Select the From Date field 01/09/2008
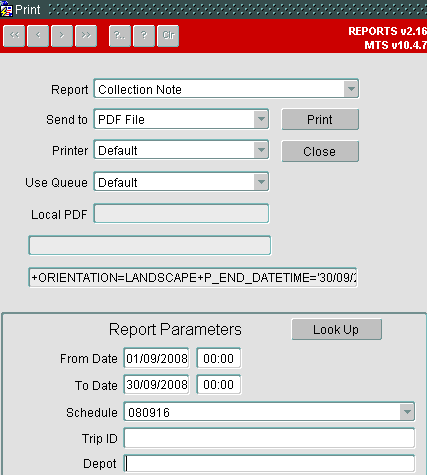Viewport: 427px width, 475px height. tap(156, 358)
